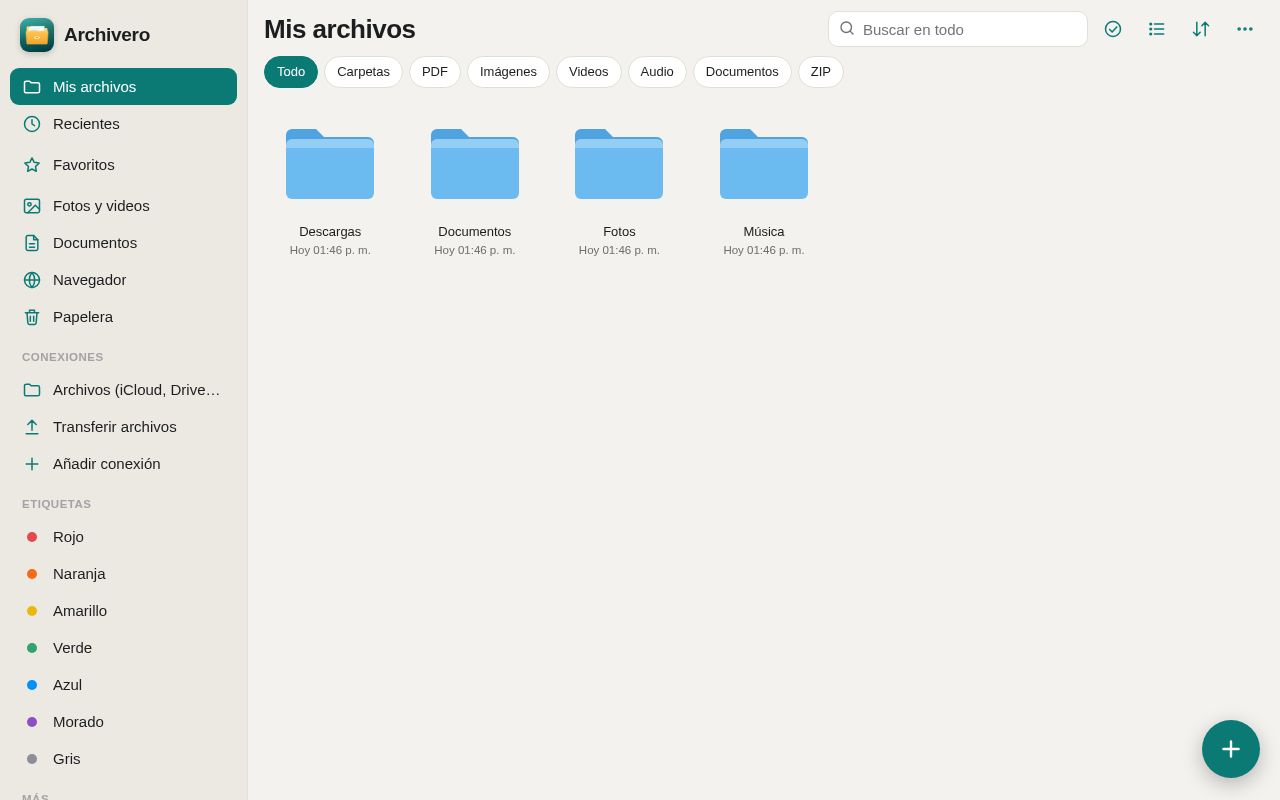Image resolution: width=1280 pixels, height=800 pixels.
Task: Open Documentos in the sidebar
Action: pyautogui.click(x=123, y=243)
